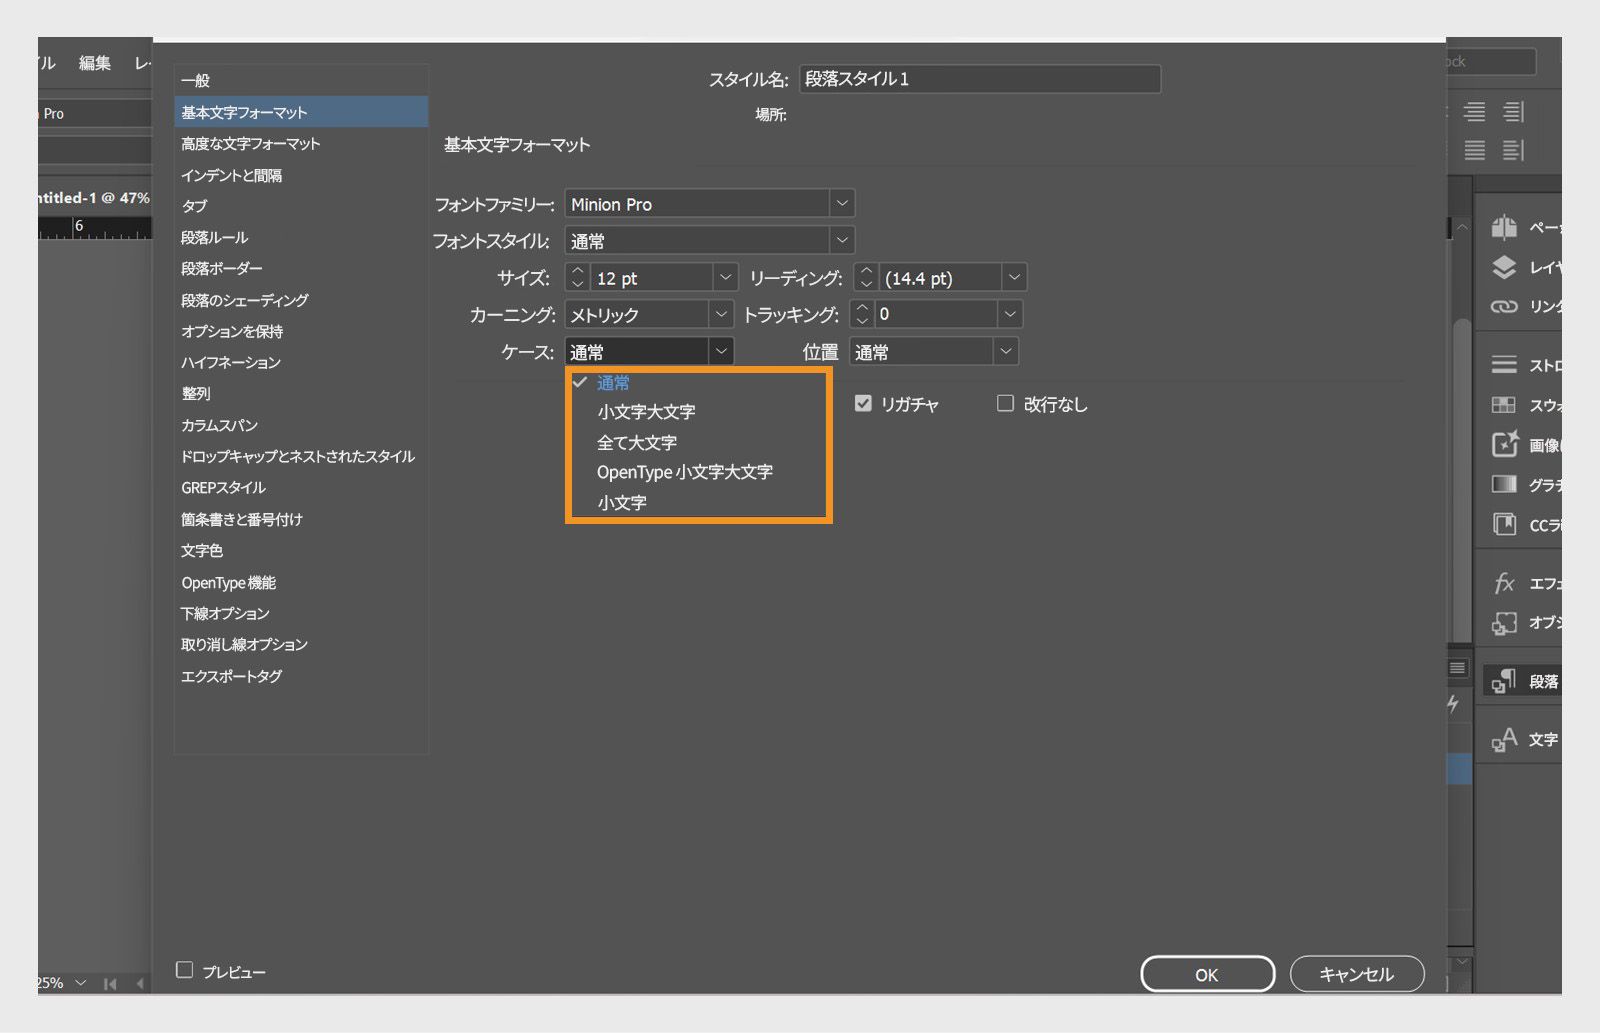Select インデントと間隔 category
Image resolution: width=1600 pixels, height=1033 pixels.
(301, 175)
